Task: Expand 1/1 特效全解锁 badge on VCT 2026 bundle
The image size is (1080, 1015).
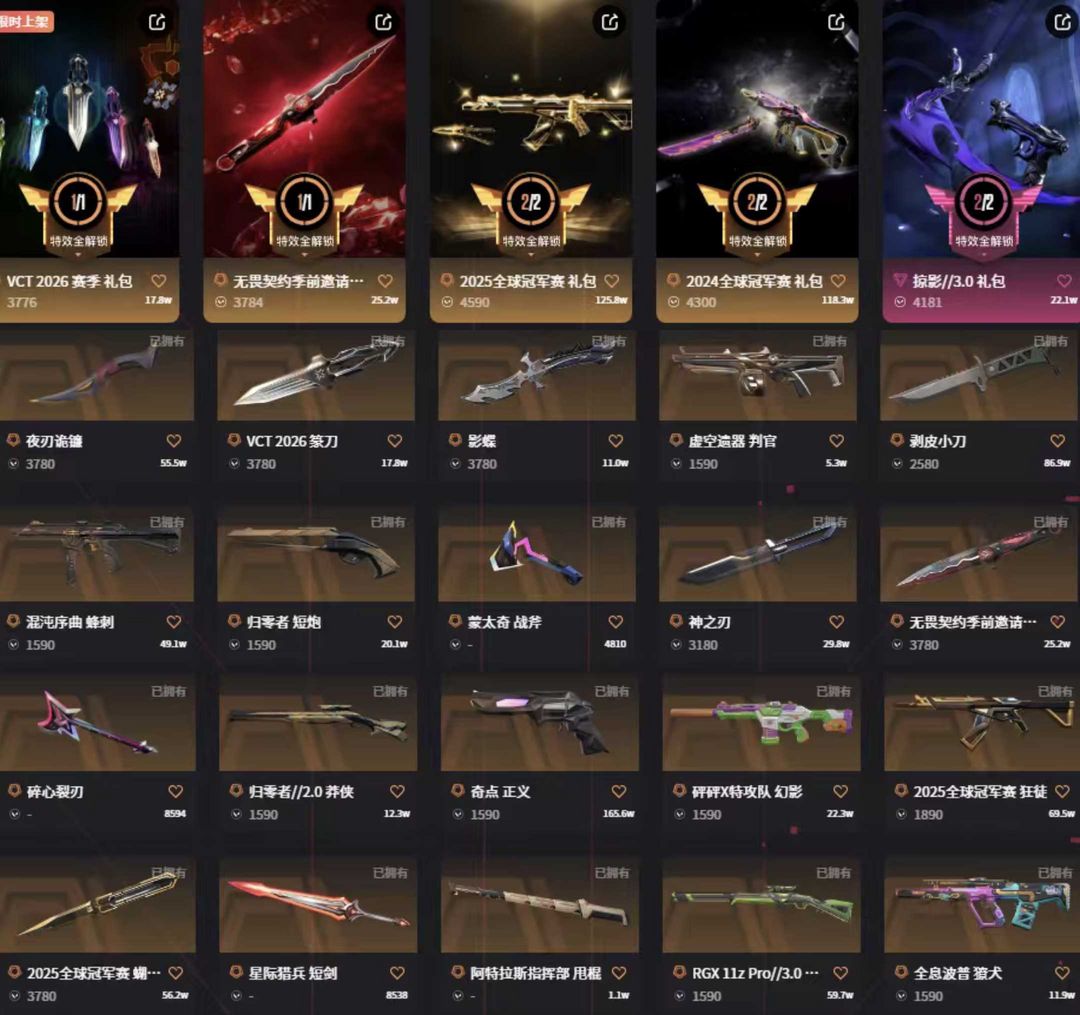Action: tap(78, 215)
